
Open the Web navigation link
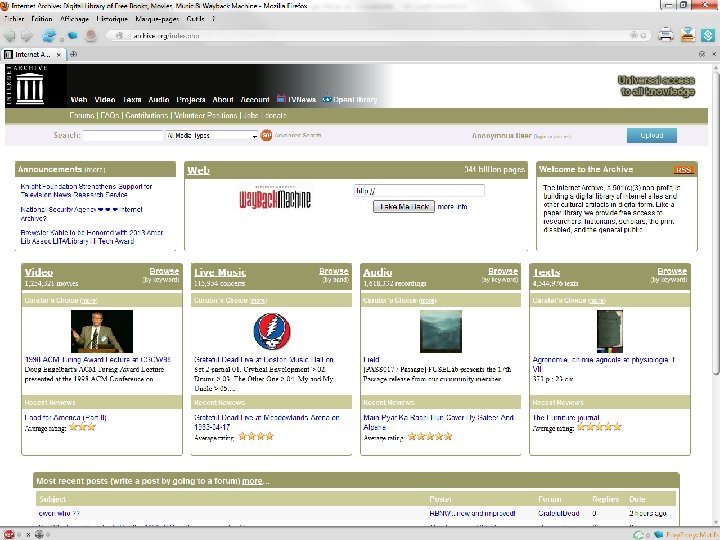[79, 100]
